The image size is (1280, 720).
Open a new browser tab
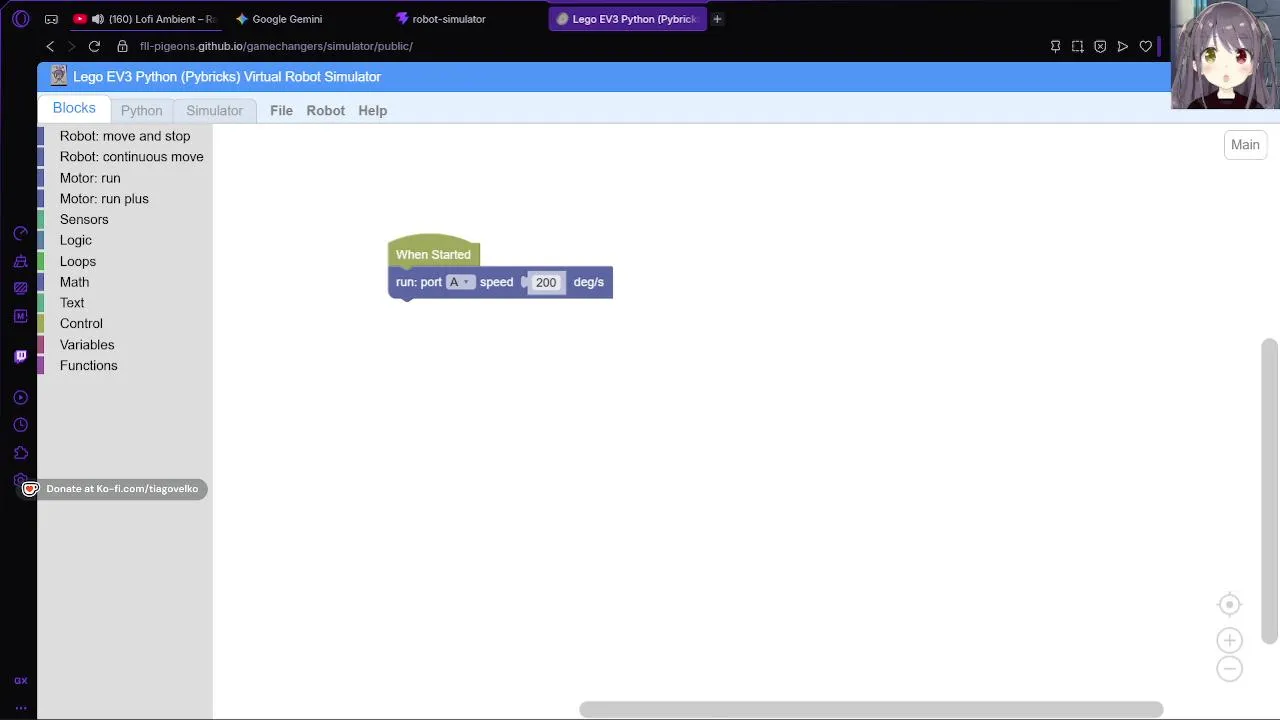click(717, 19)
